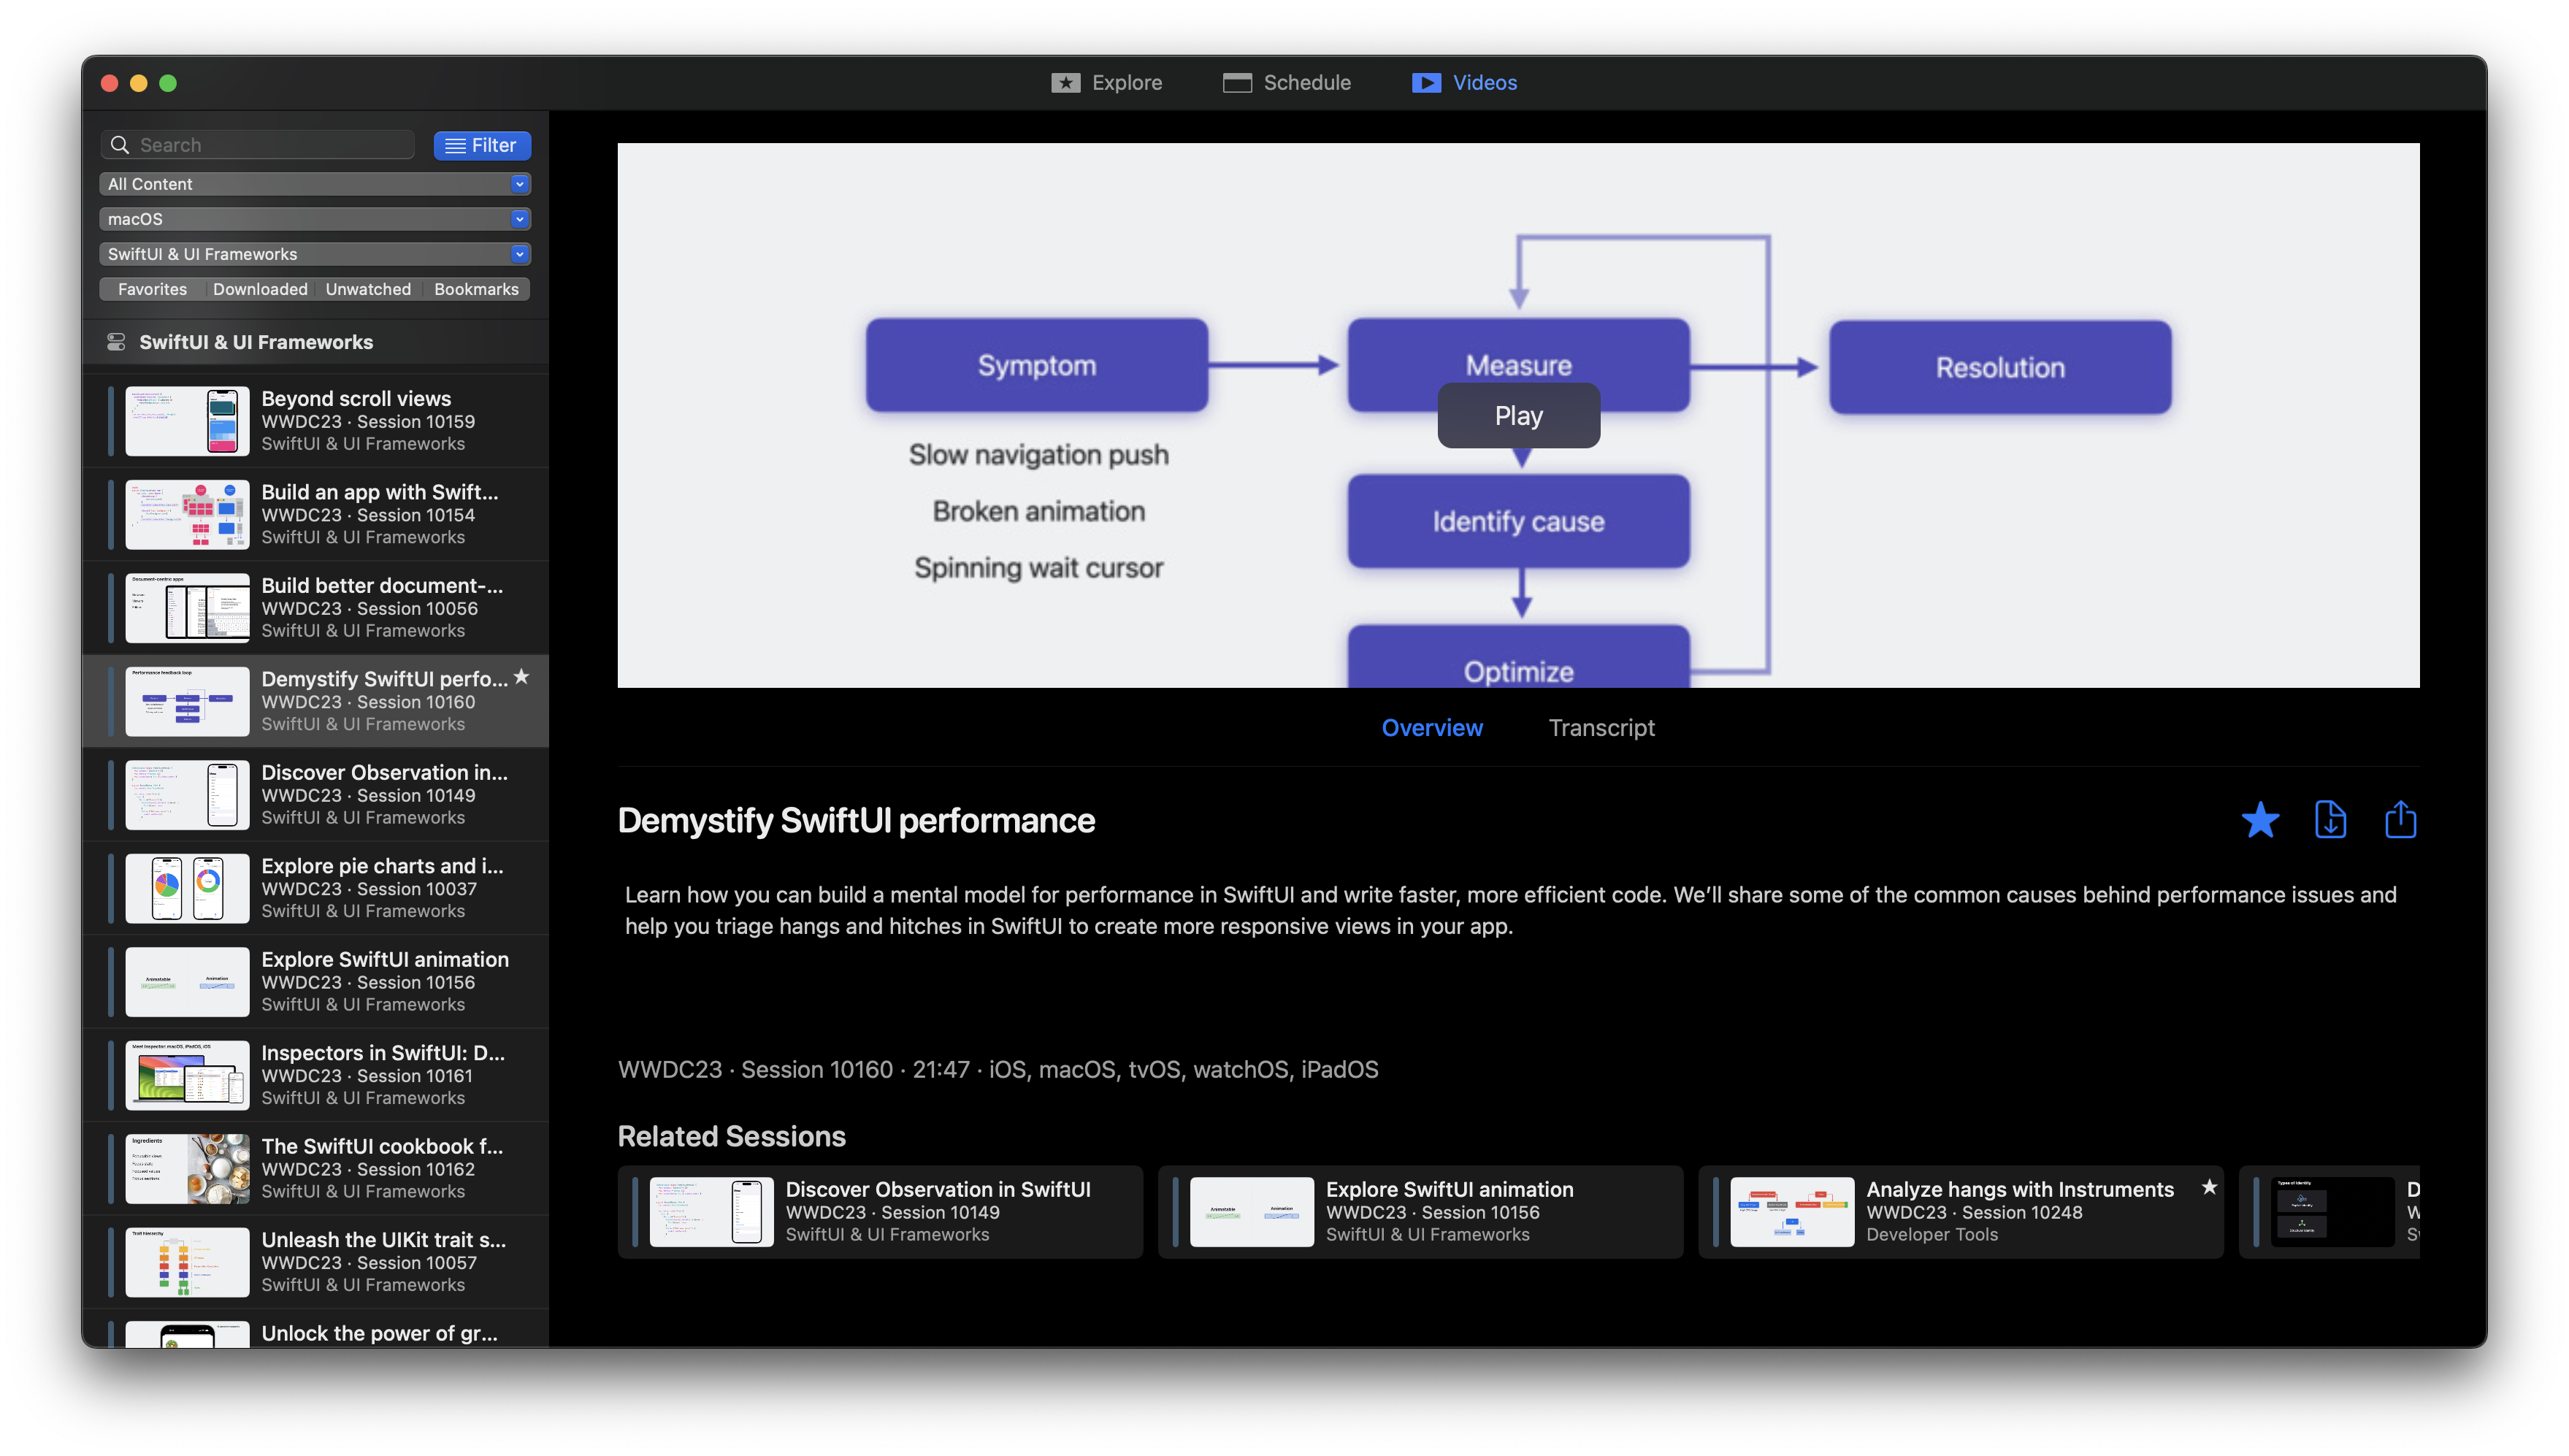Toggle the Favorites filter

(152, 289)
